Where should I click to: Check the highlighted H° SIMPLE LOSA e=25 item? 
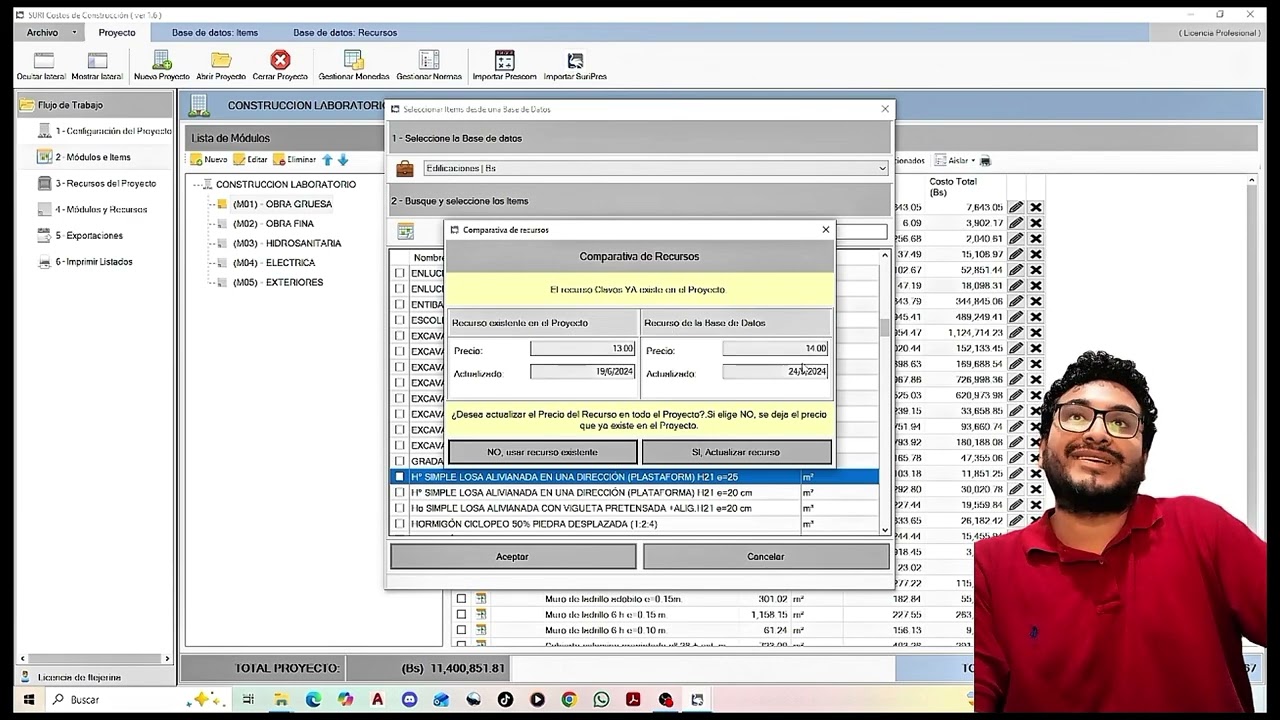coord(400,477)
